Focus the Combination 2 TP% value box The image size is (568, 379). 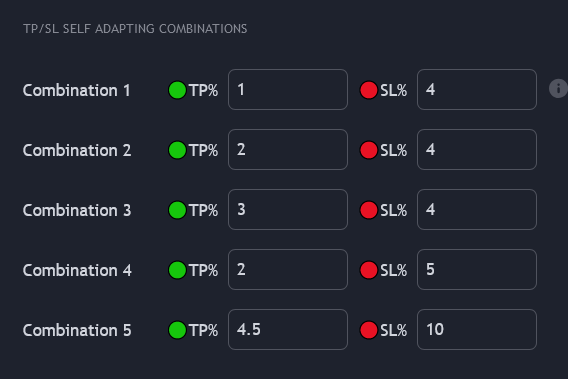tap(288, 149)
